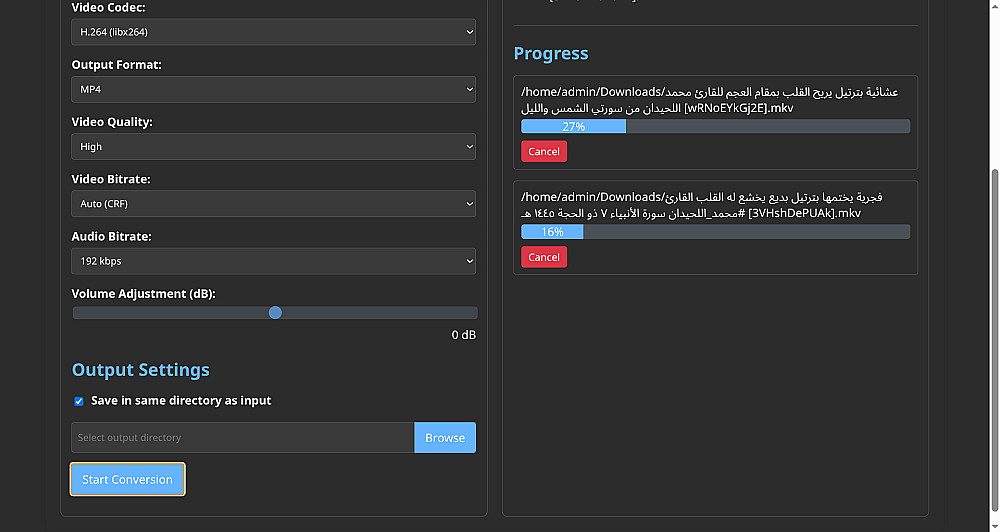Select the wRNoEYkGj2E.mkv file path text
1000x532 pixels.
coord(710,100)
